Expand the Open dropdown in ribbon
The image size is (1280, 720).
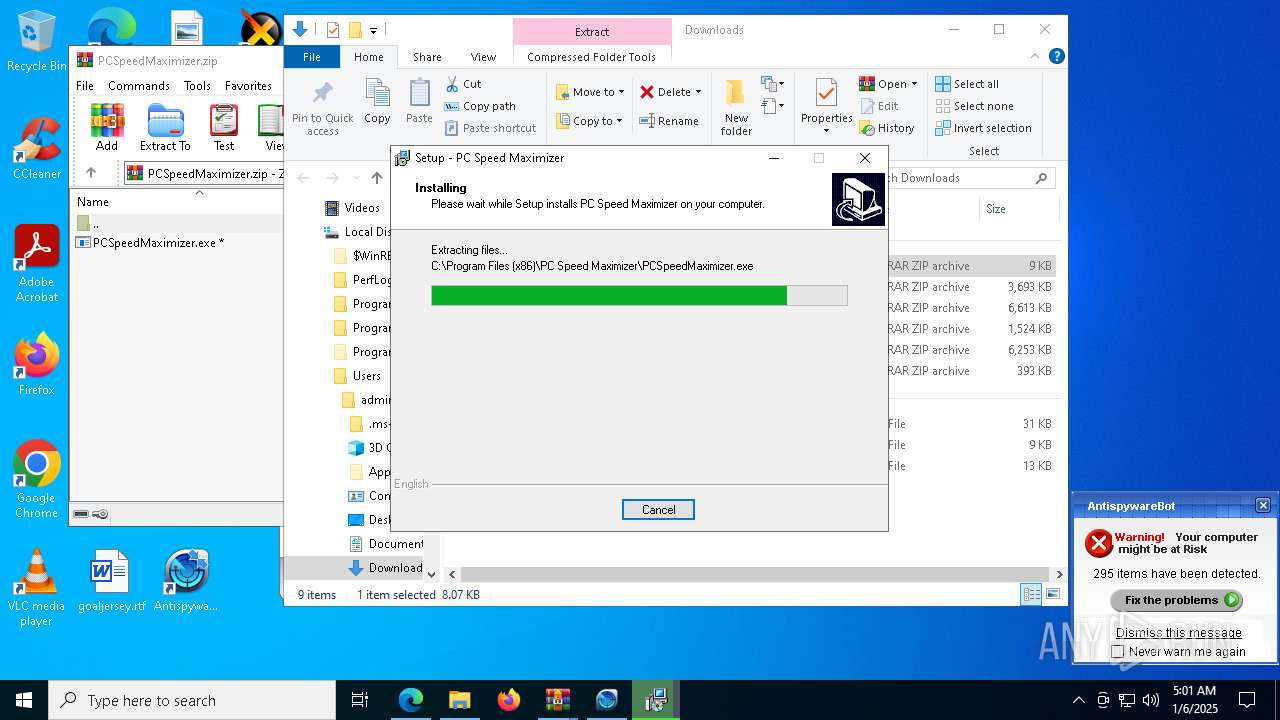tap(914, 84)
